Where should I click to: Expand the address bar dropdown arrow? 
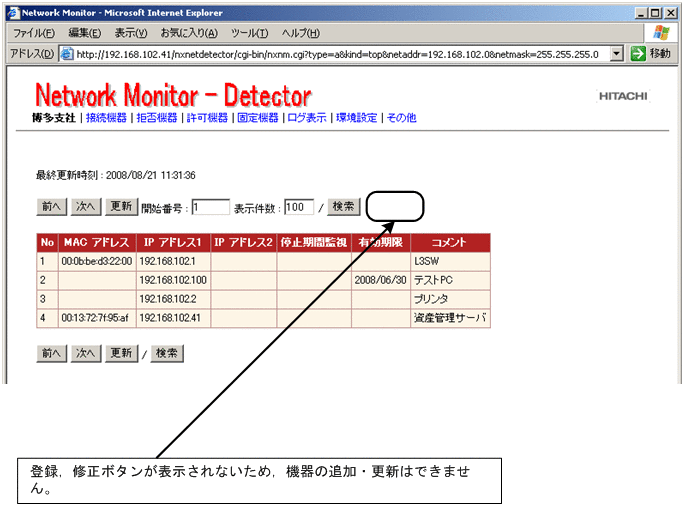click(x=616, y=54)
